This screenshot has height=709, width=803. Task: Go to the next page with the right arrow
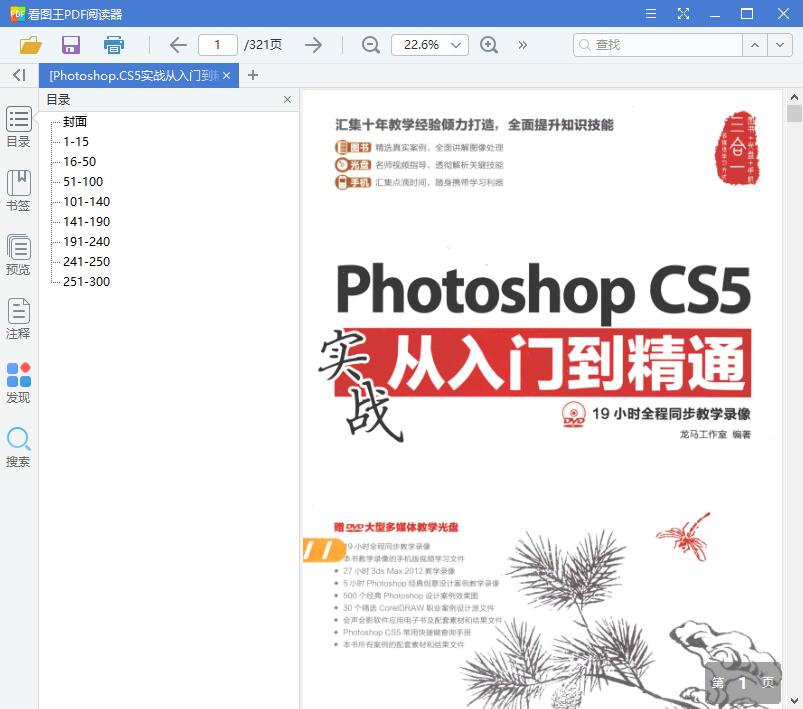point(313,45)
